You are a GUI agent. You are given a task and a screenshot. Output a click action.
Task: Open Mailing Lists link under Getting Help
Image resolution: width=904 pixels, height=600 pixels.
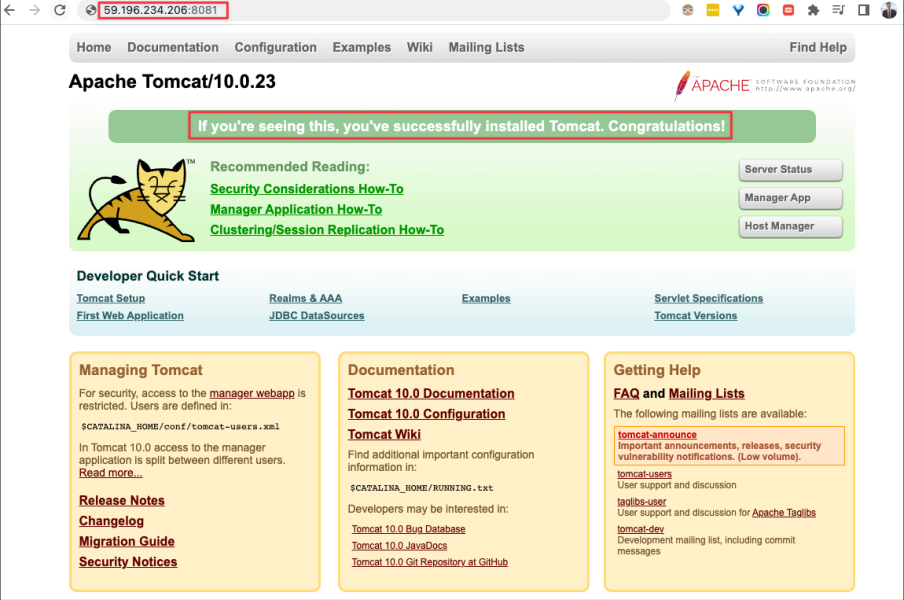click(x=707, y=394)
